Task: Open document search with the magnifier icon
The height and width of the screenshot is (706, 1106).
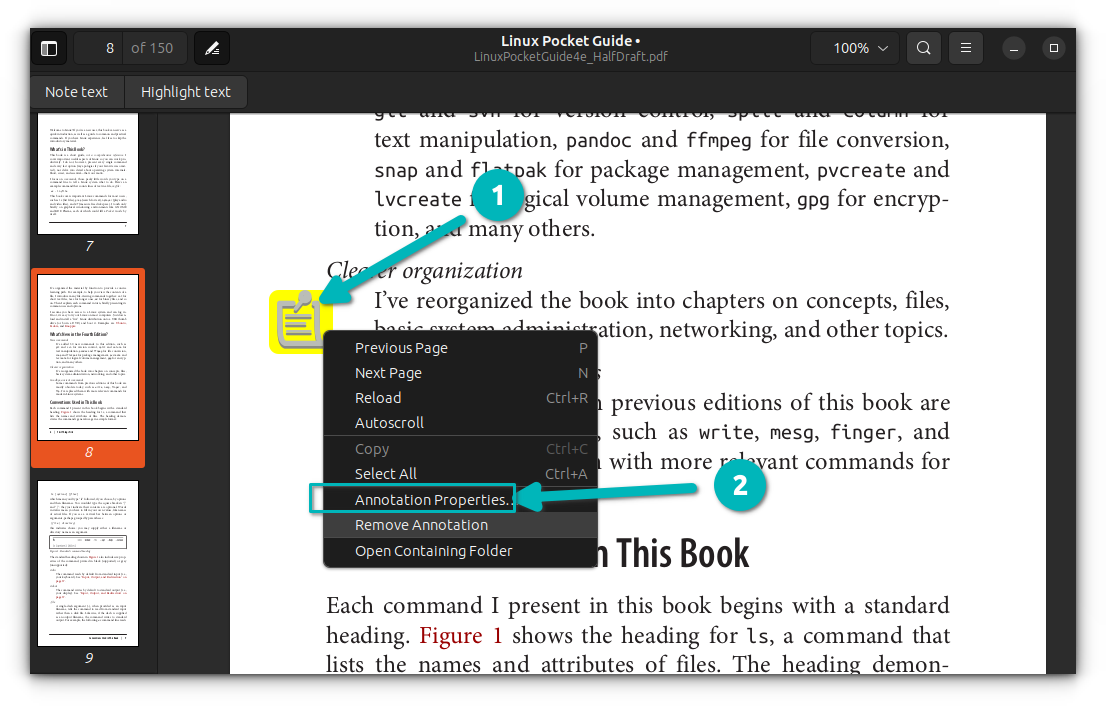Action: tap(922, 47)
